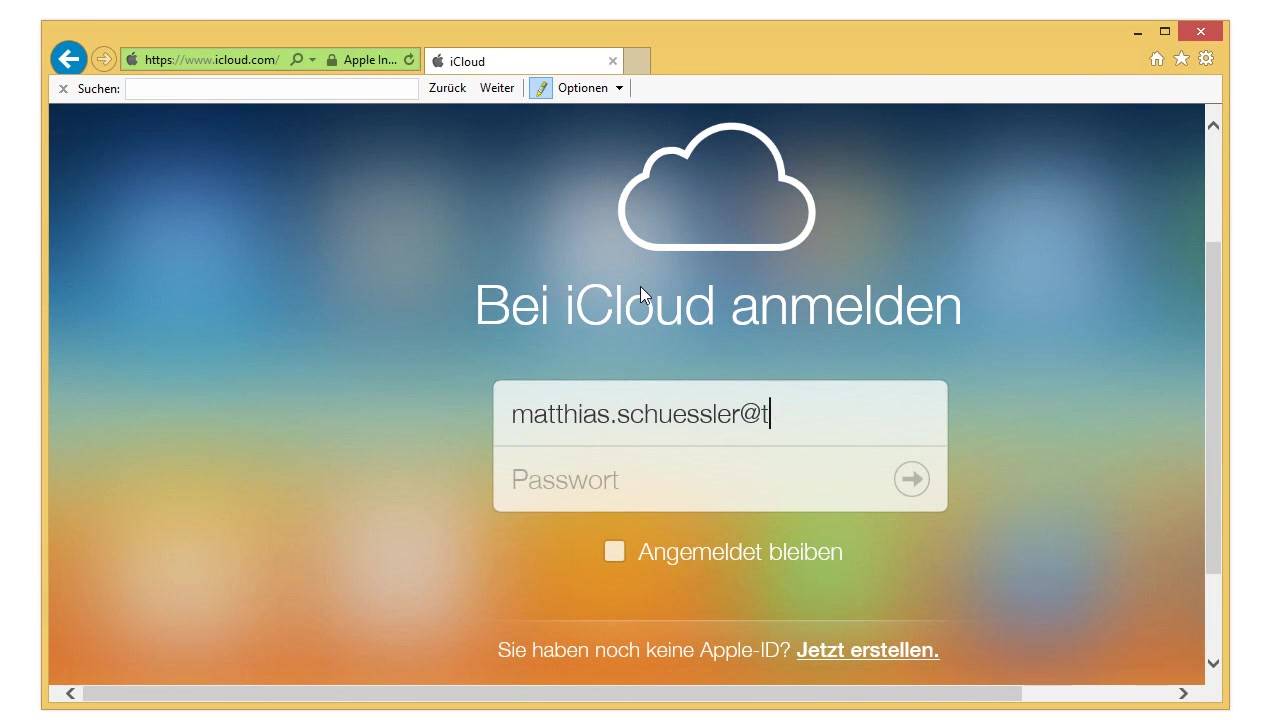Toggle the highlight matches pen icon
The height and width of the screenshot is (720, 1280).
tap(541, 88)
